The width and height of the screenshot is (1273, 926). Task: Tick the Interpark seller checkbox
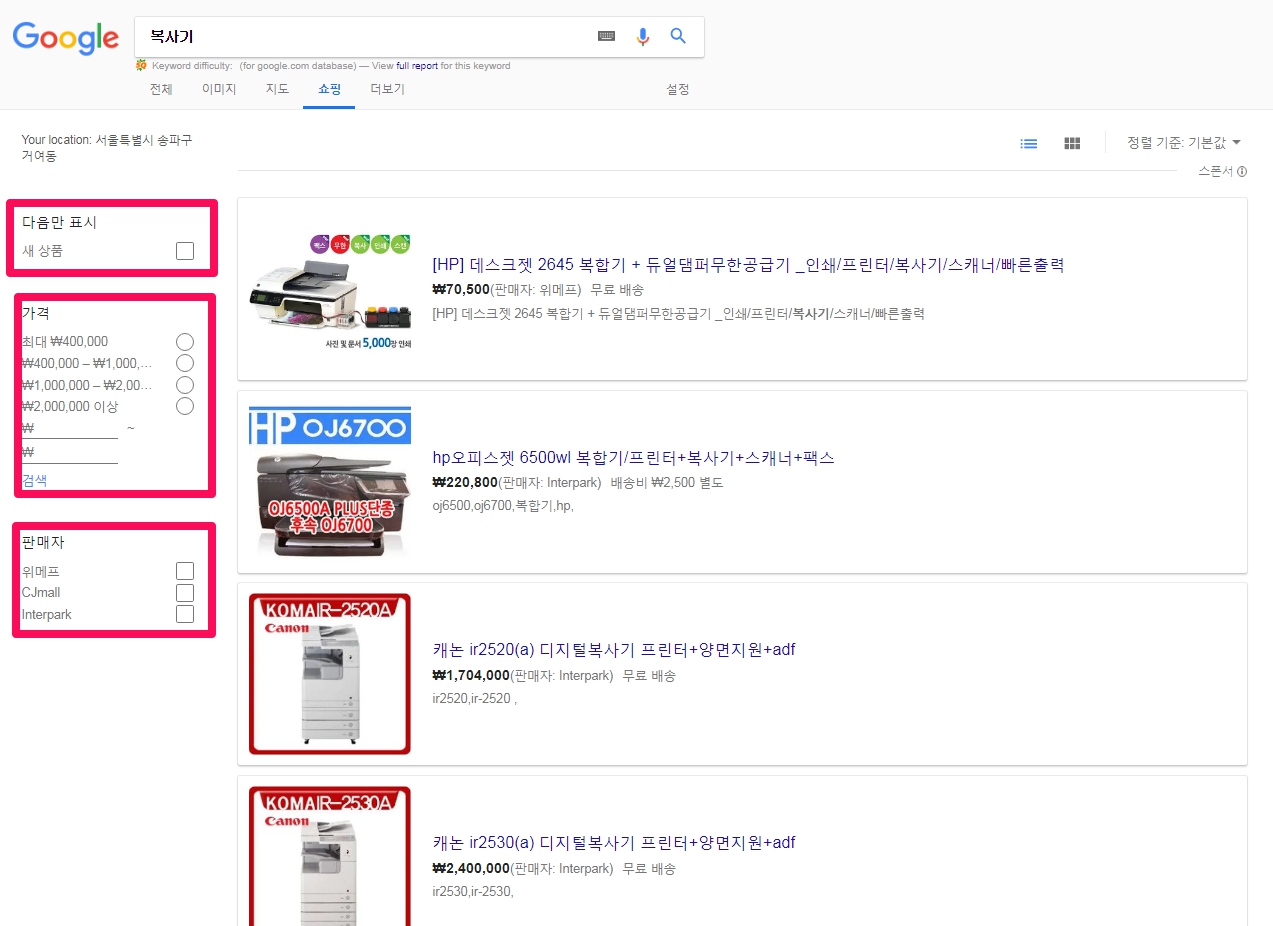(185, 614)
